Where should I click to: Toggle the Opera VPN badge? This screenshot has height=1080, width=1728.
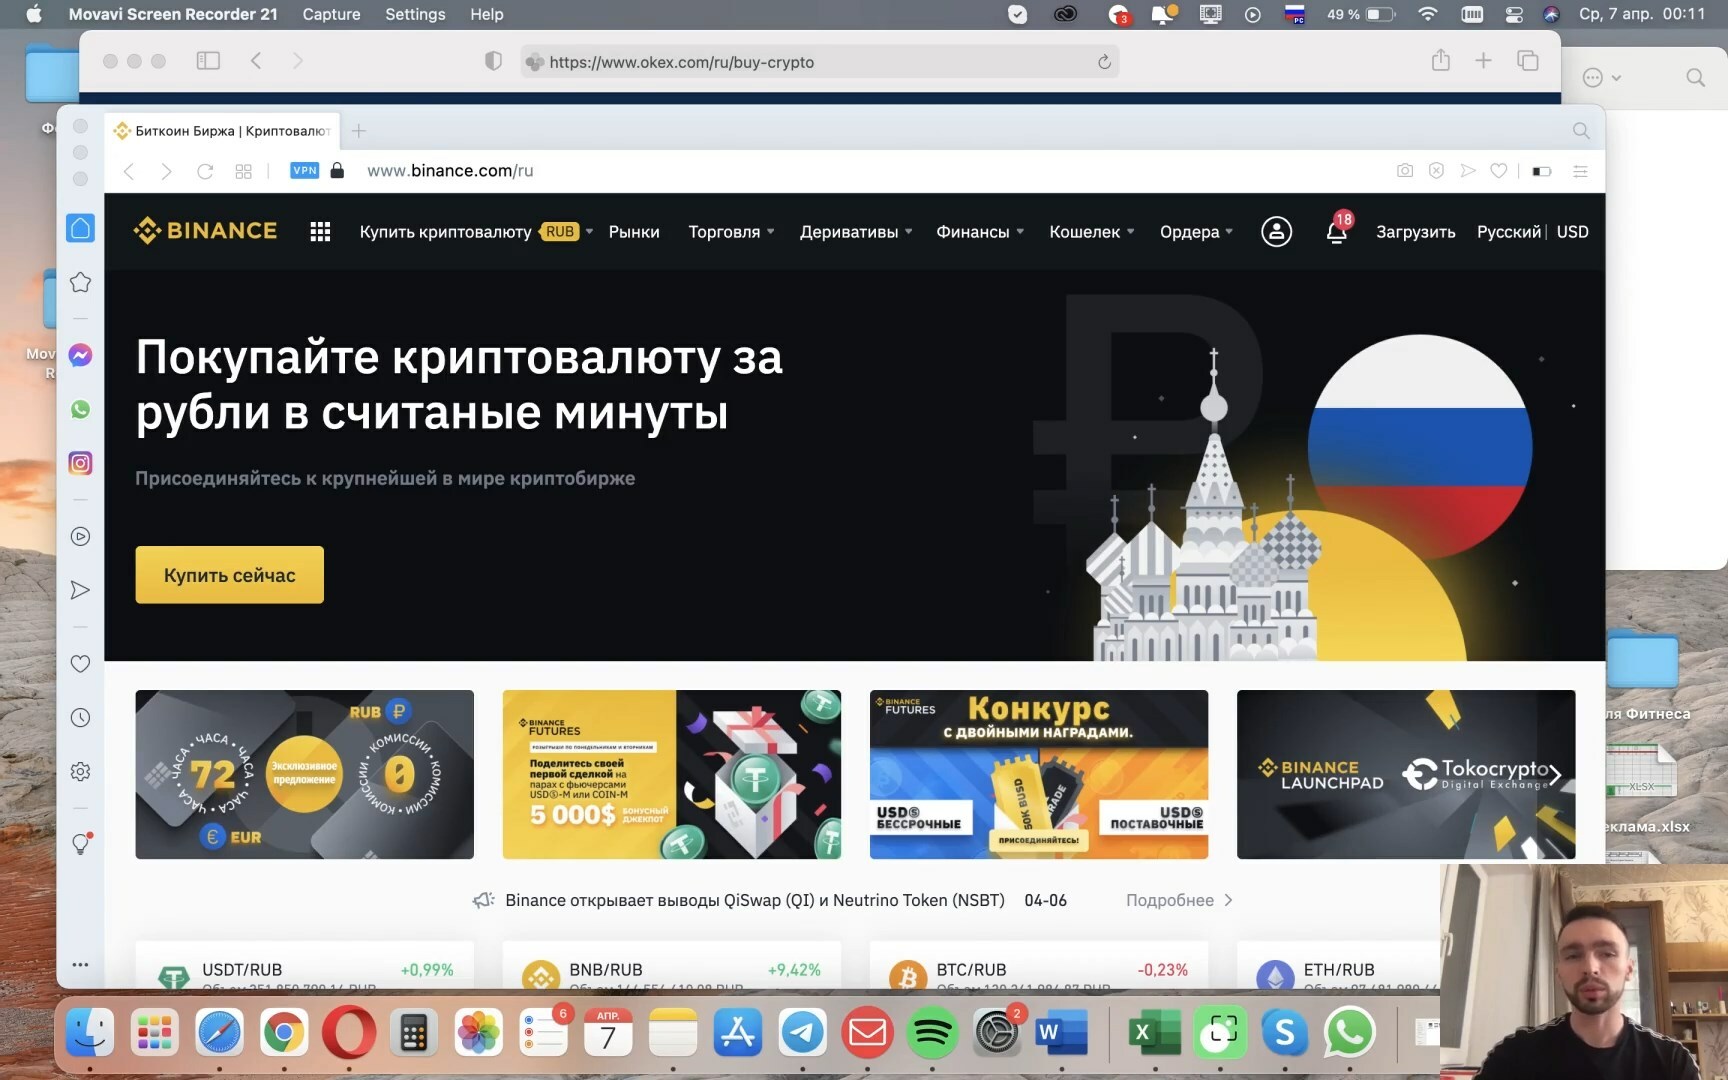click(304, 171)
